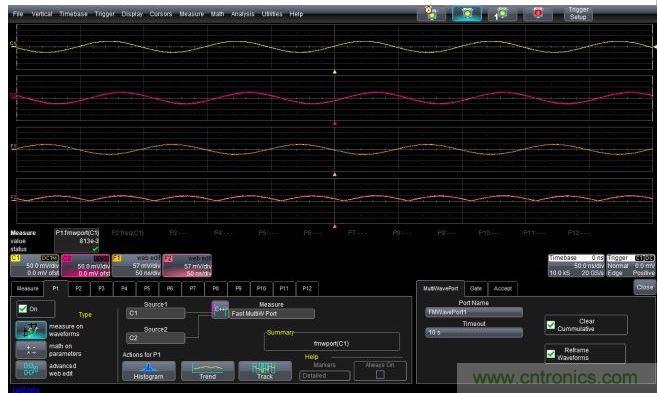Switch to the Gate tab

pyautogui.click(x=476, y=288)
